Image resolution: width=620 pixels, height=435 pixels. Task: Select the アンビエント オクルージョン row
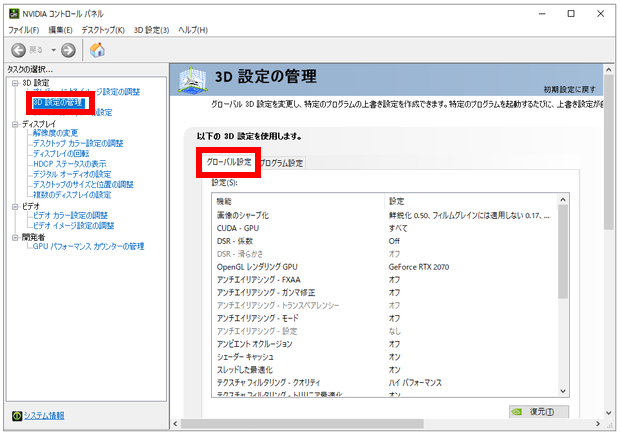(x=384, y=344)
